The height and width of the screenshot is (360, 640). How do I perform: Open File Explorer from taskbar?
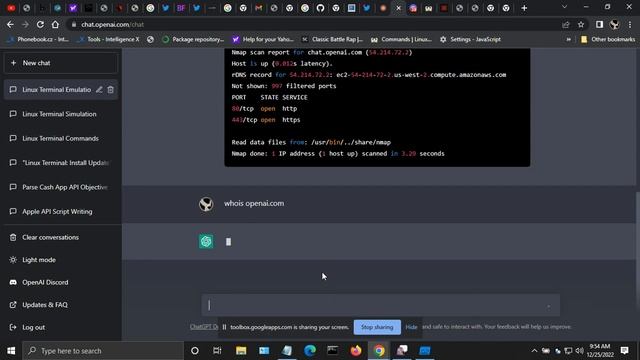(241, 351)
